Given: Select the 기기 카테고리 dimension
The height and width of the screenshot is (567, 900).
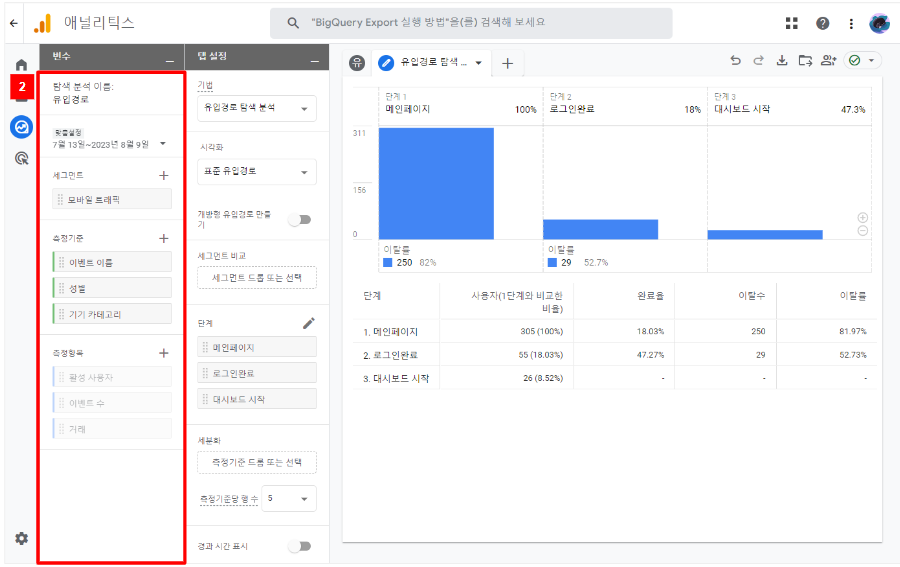Looking at the screenshot, I should [112, 314].
